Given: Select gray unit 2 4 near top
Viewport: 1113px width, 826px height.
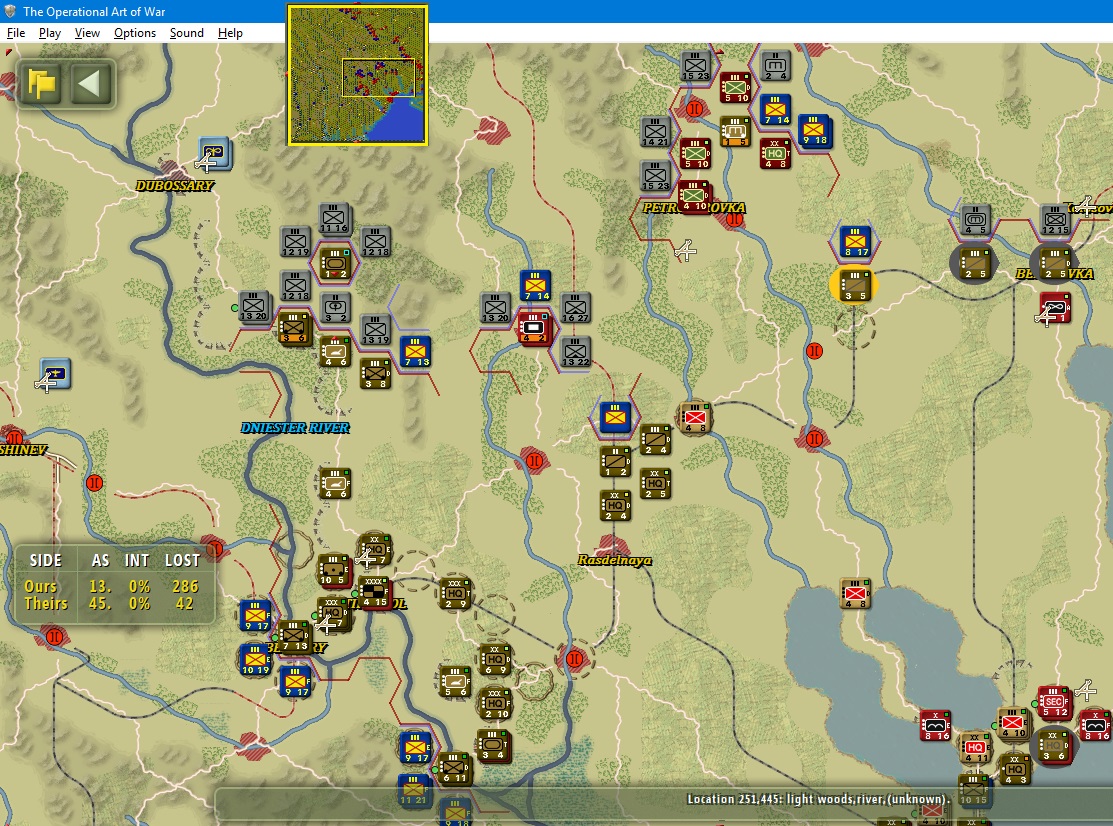Looking at the screenshot, I should point(775,66).
